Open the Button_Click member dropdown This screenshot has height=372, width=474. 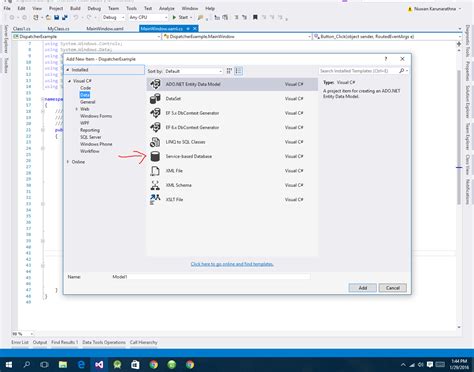pos(387,37)
